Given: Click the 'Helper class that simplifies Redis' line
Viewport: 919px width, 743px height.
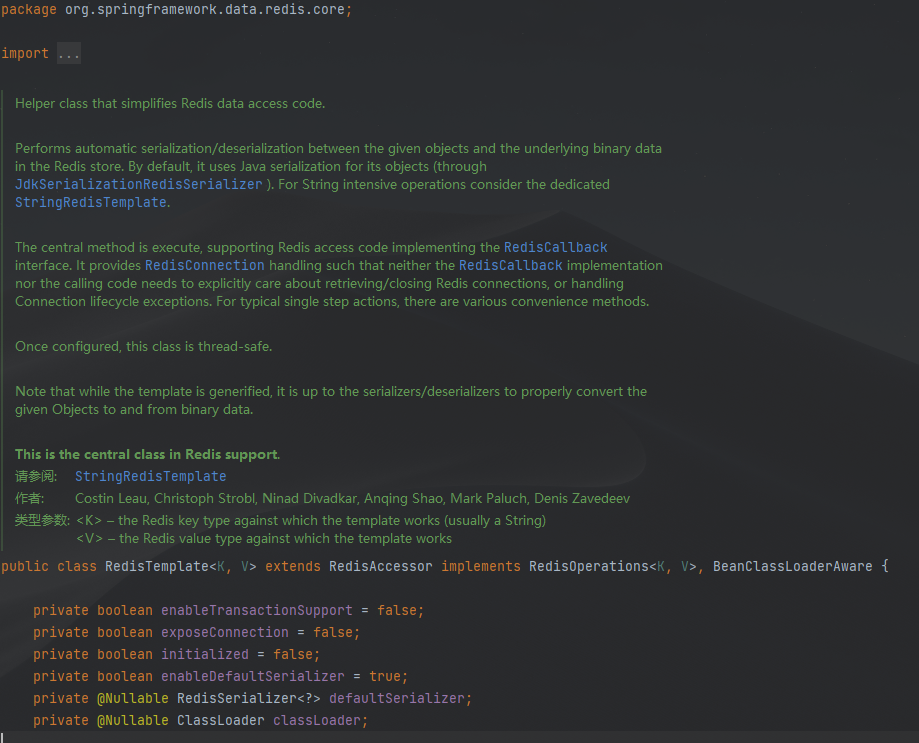Looking at the screenshot, I should (x=170, y=104).
